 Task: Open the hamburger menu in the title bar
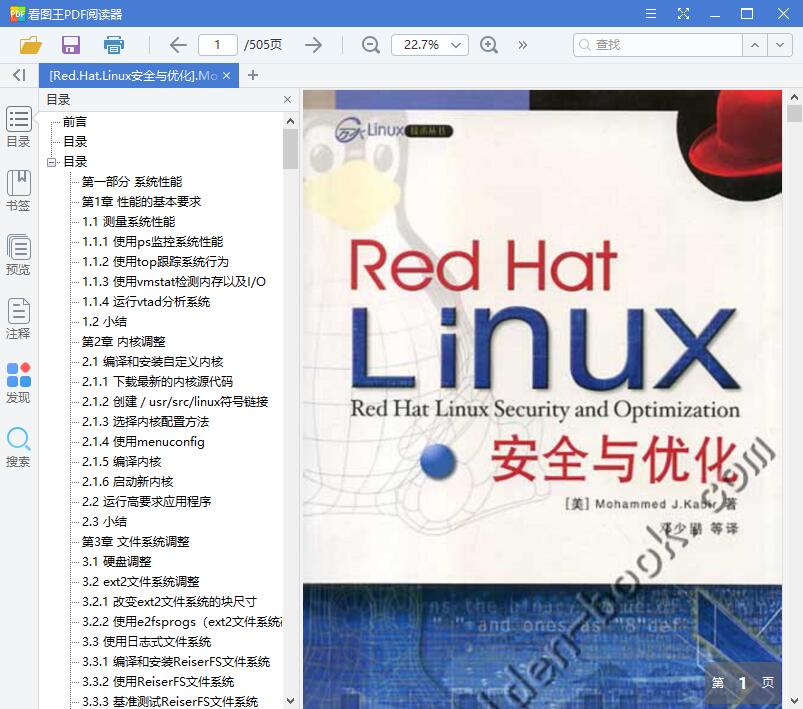coord(651,13)
